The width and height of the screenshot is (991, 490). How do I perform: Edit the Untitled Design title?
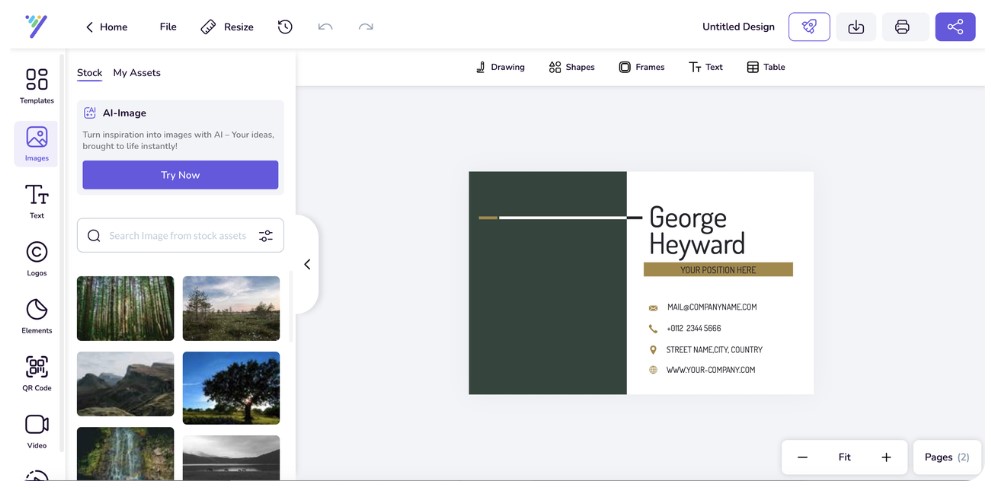coord(738,27)
